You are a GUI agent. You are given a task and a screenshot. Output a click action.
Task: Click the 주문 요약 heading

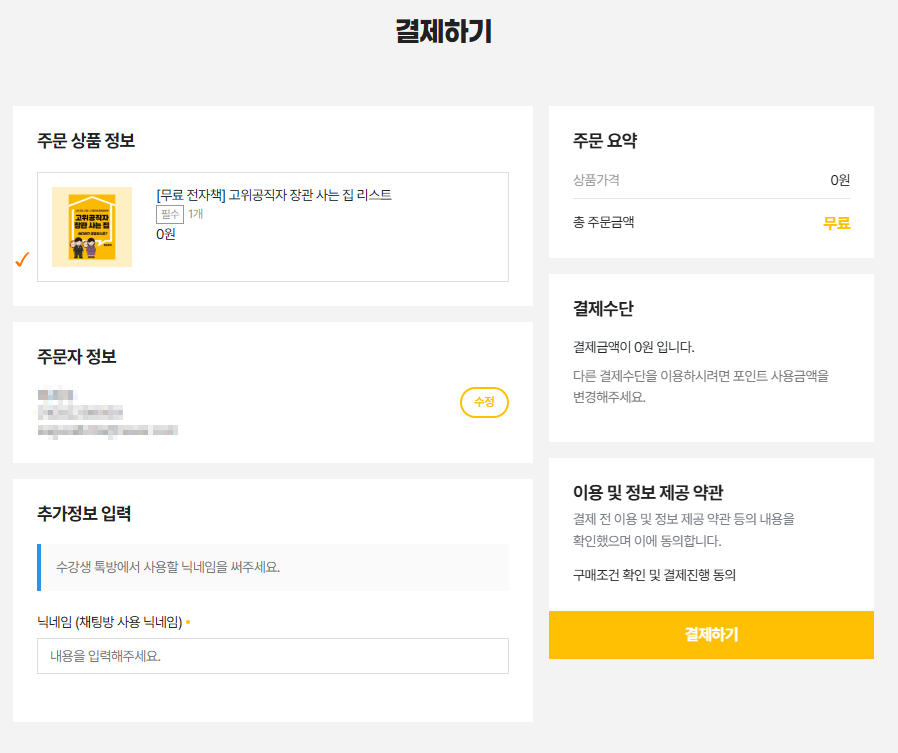tap(605, 141)
